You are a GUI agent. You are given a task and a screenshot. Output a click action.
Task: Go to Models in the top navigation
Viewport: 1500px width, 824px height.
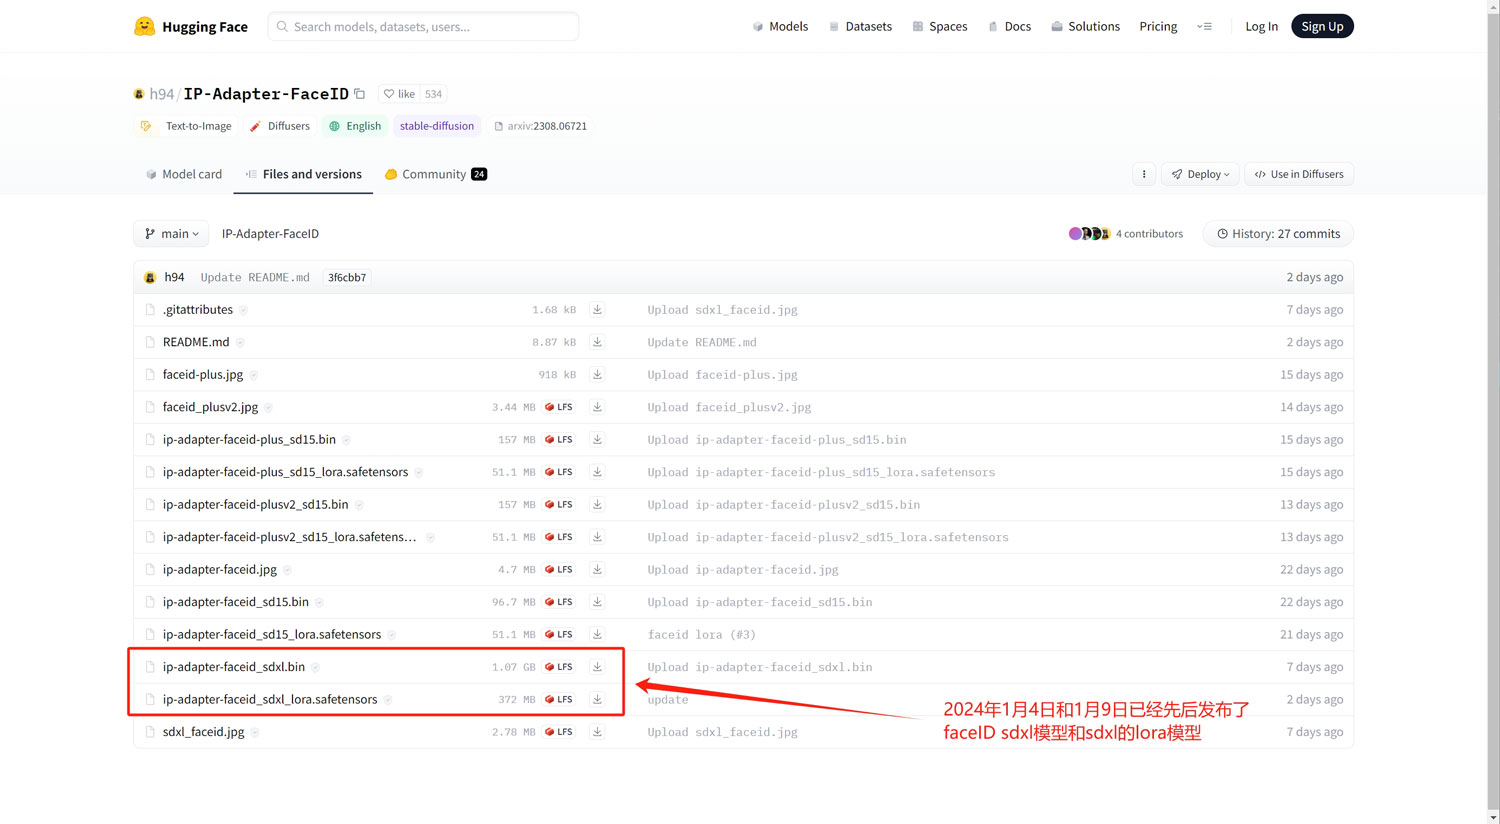pyautogui.click(x=780, y=27)
